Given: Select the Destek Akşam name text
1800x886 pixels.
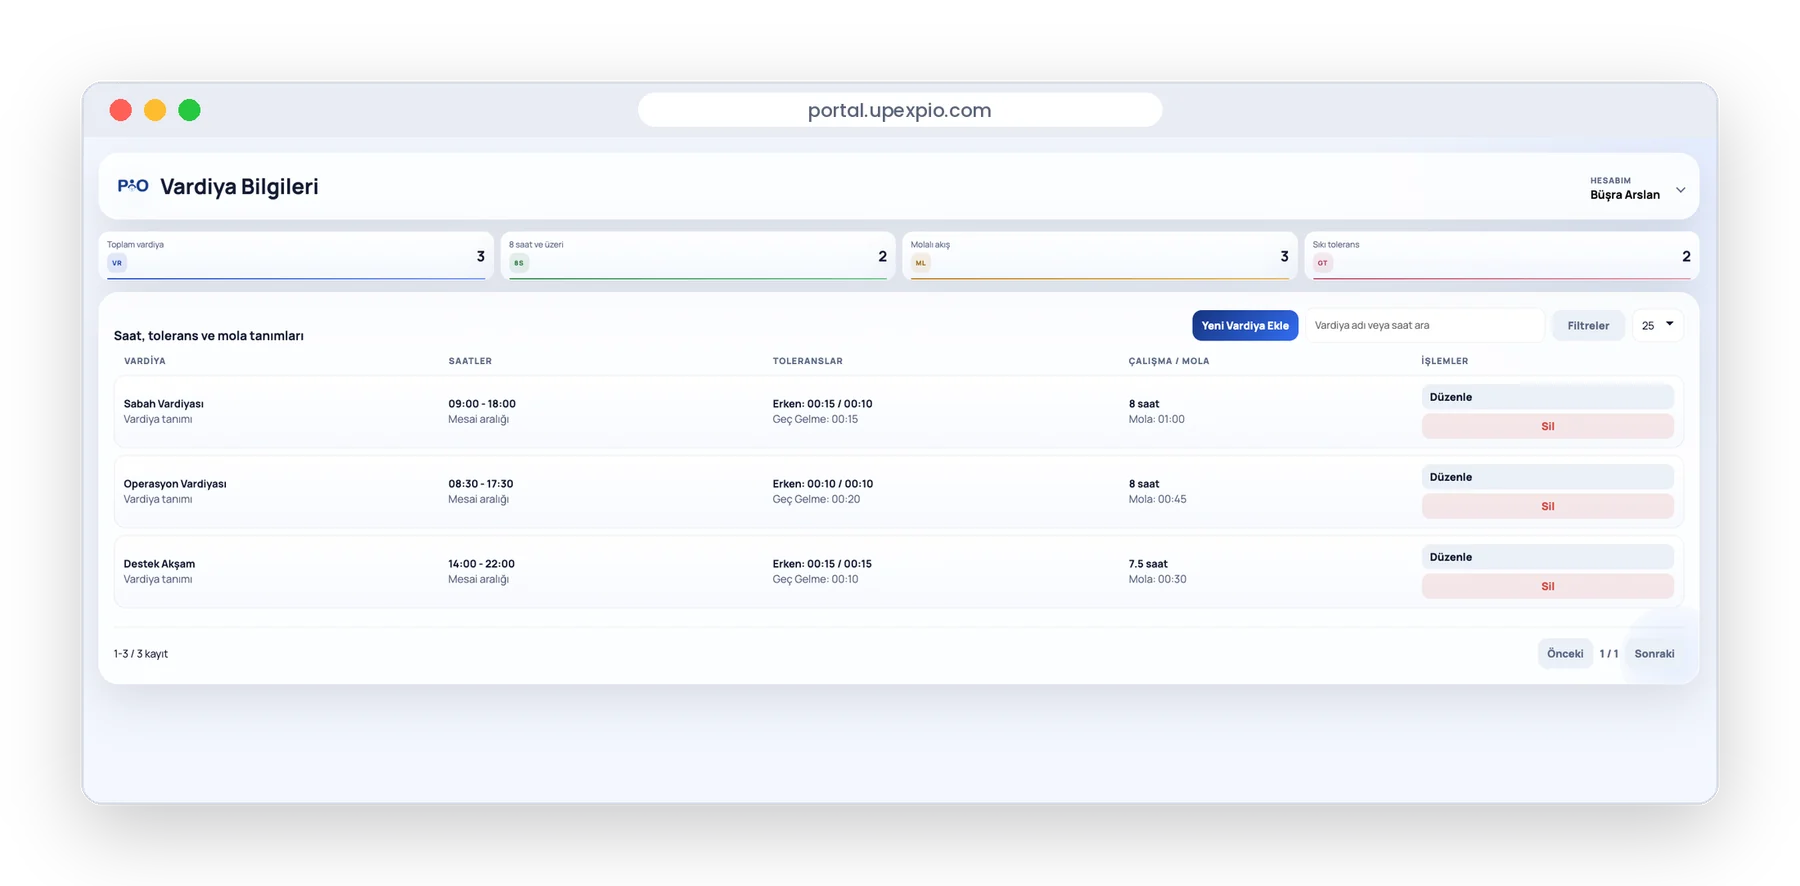Looking at the screenshot, I should tap(159, 564).
